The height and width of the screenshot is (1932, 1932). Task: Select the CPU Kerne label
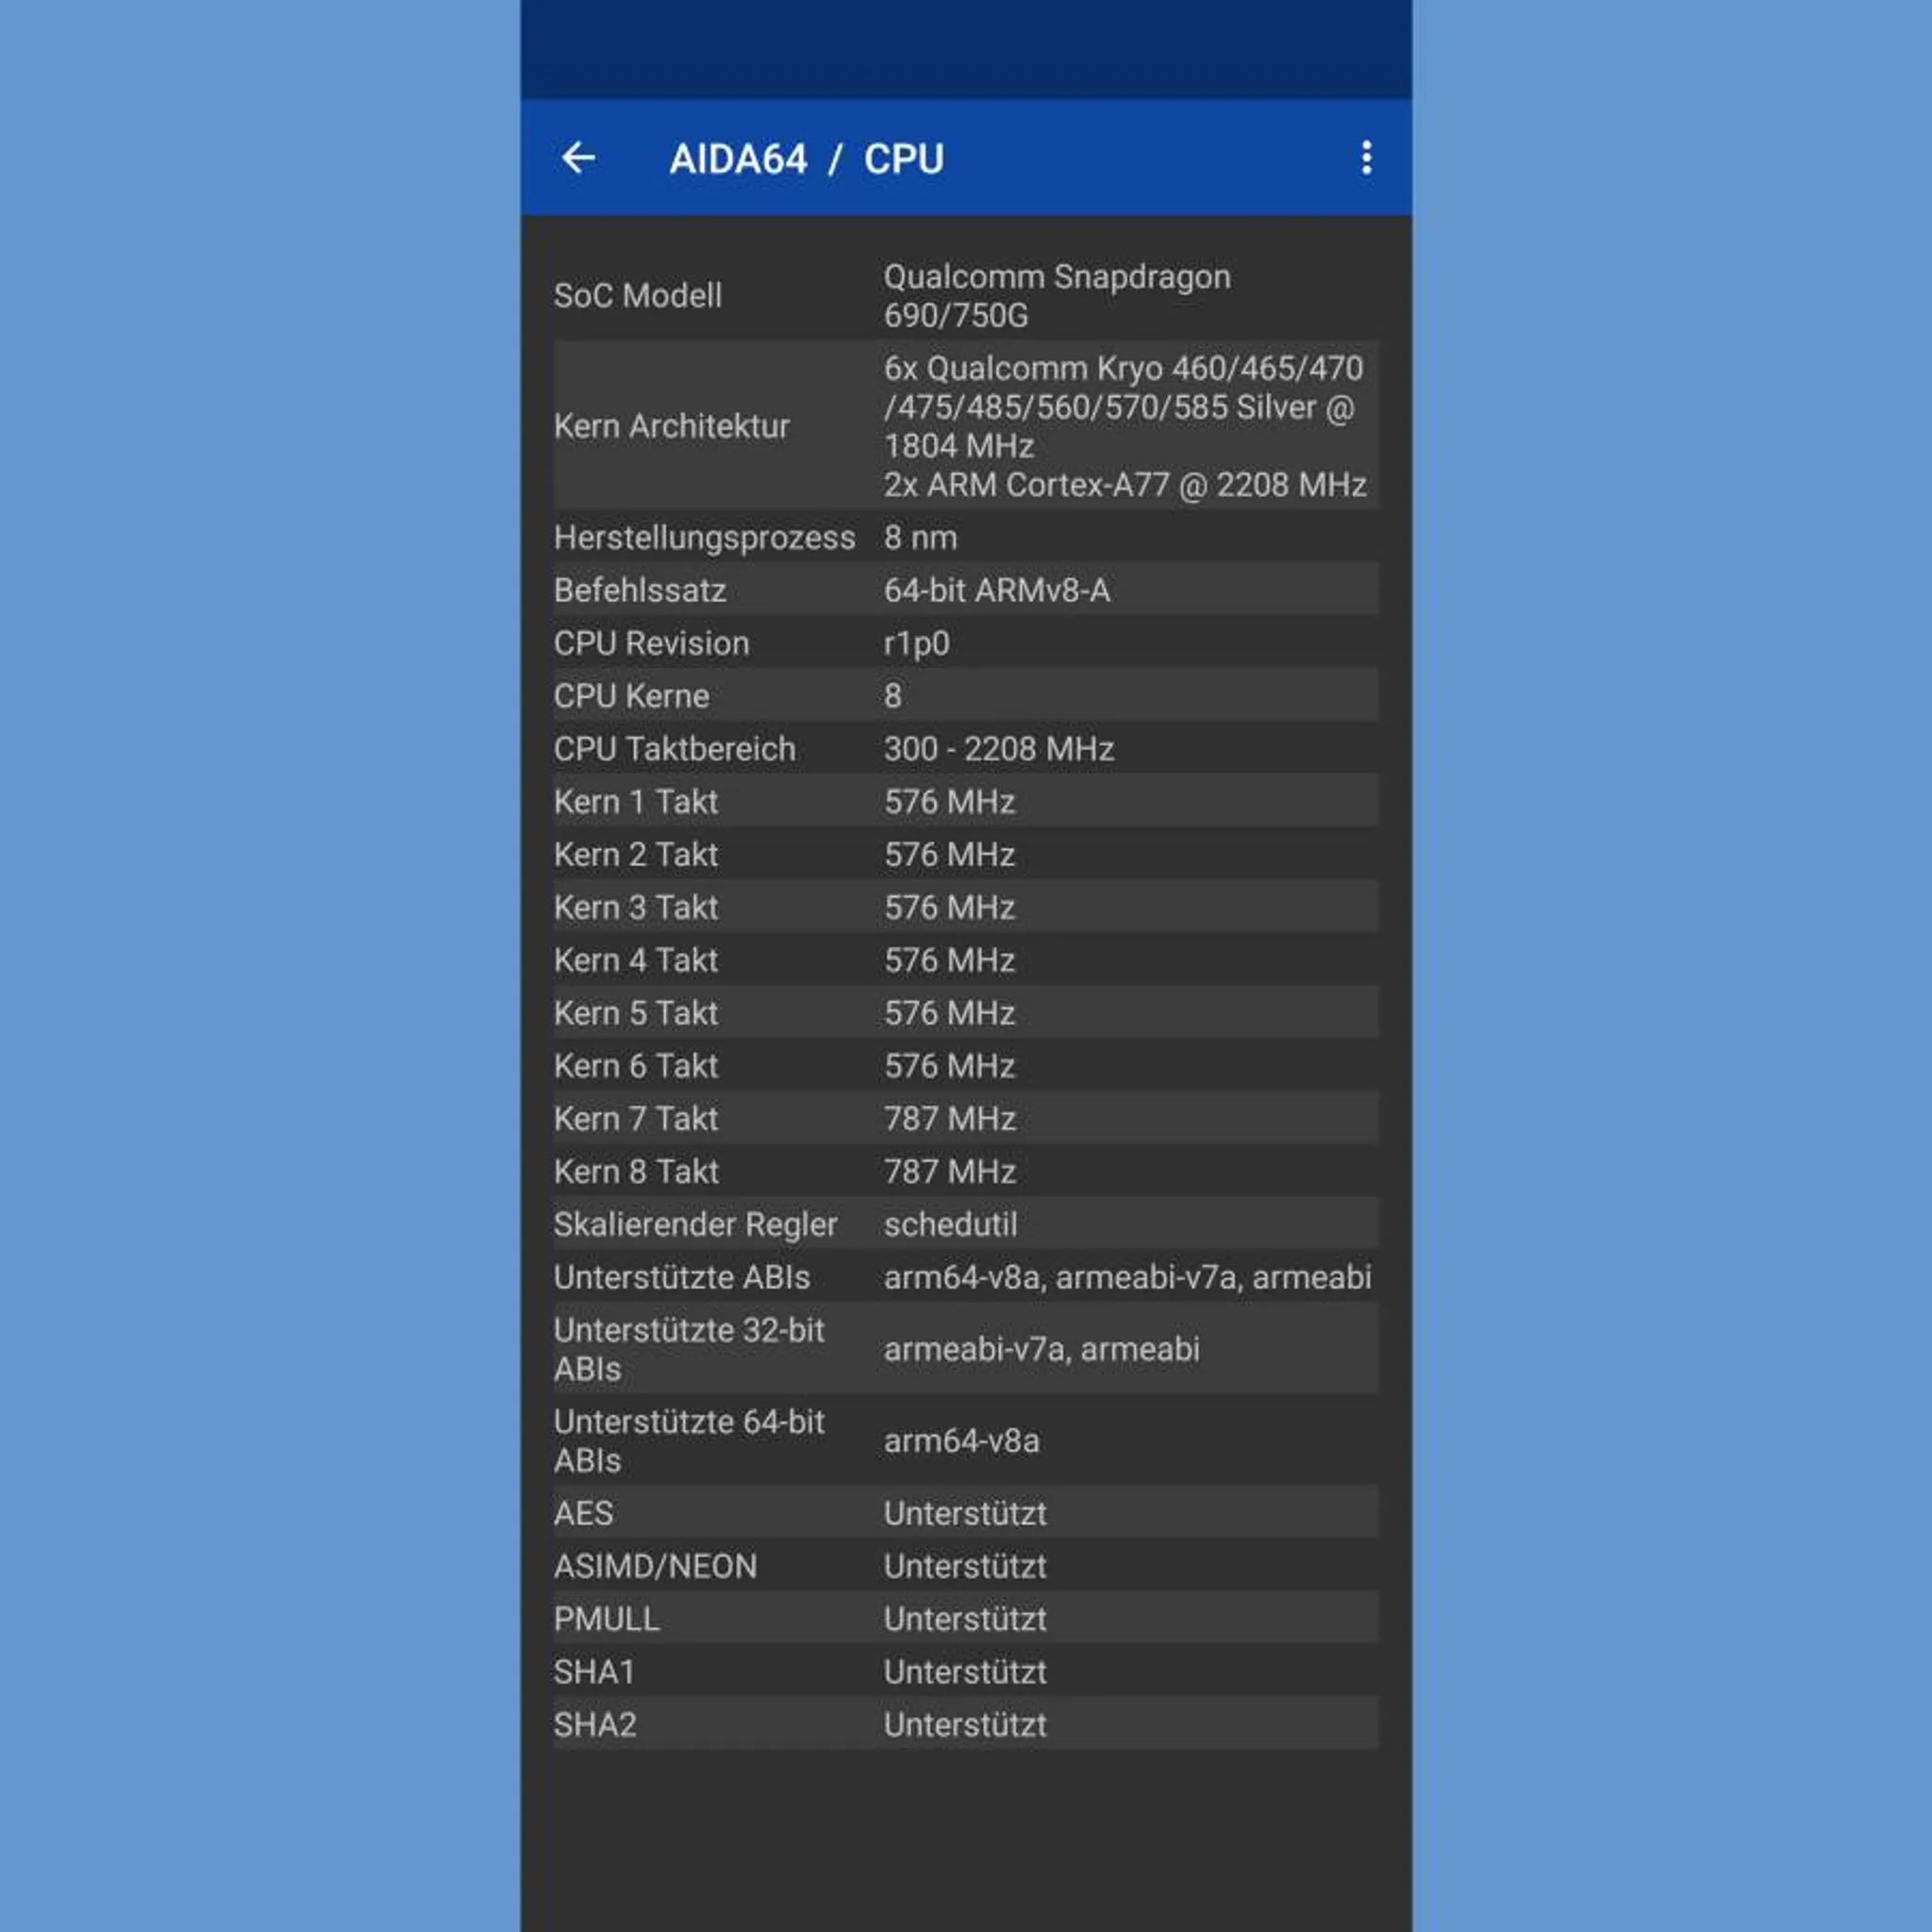pos(632,697)
